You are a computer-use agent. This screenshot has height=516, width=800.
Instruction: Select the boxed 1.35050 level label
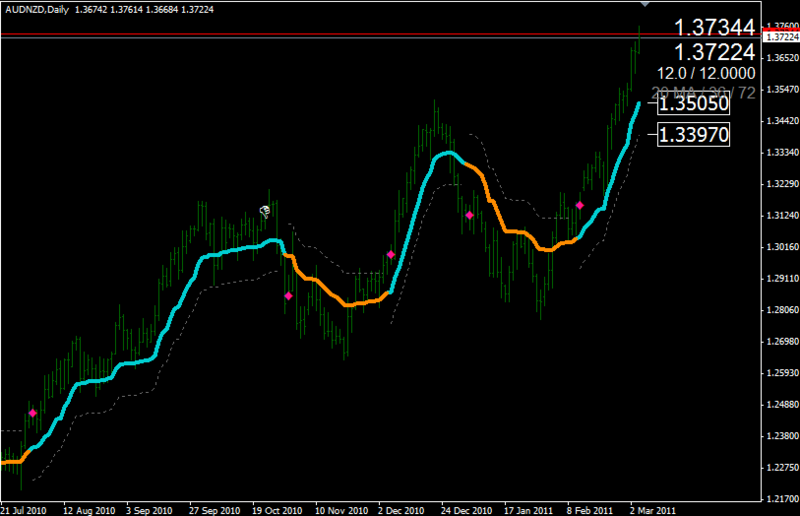693,104
